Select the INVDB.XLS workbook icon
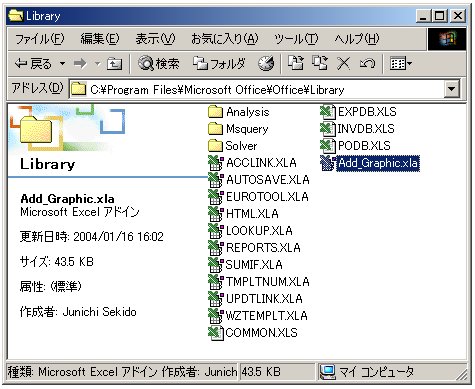Screen dimensions: 475x389 coord(327,129)
